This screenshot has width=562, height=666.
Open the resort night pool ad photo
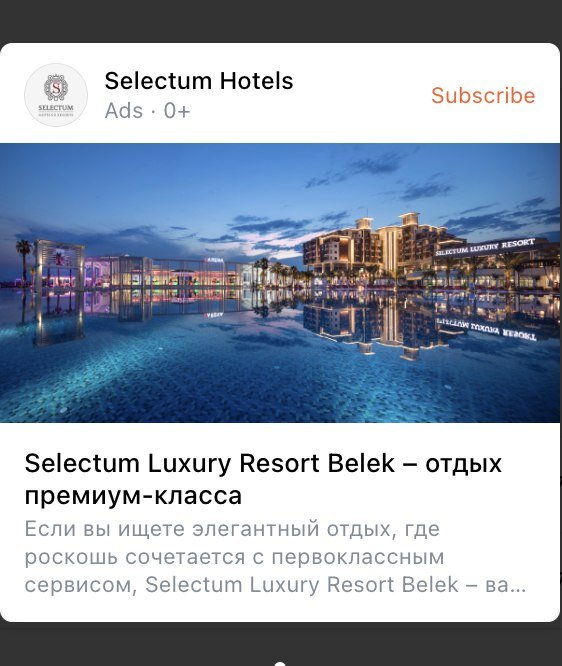[x=280, y=283]
